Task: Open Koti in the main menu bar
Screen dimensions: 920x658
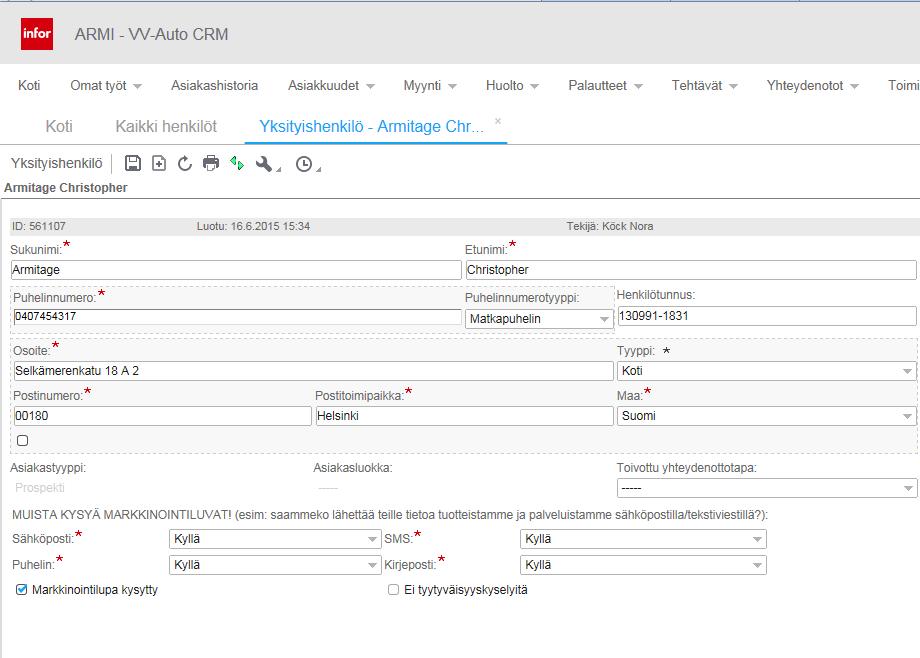Action: [29, 86]
